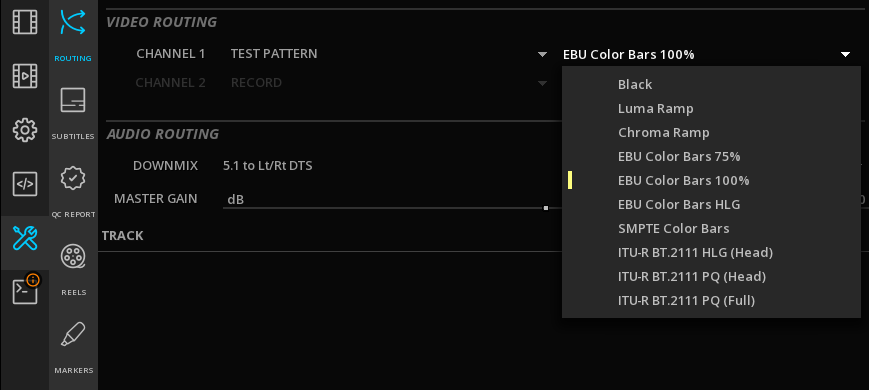Viewport: 869px width, 390px height.
Task: Open the settings gear icon
Action: 25,130
